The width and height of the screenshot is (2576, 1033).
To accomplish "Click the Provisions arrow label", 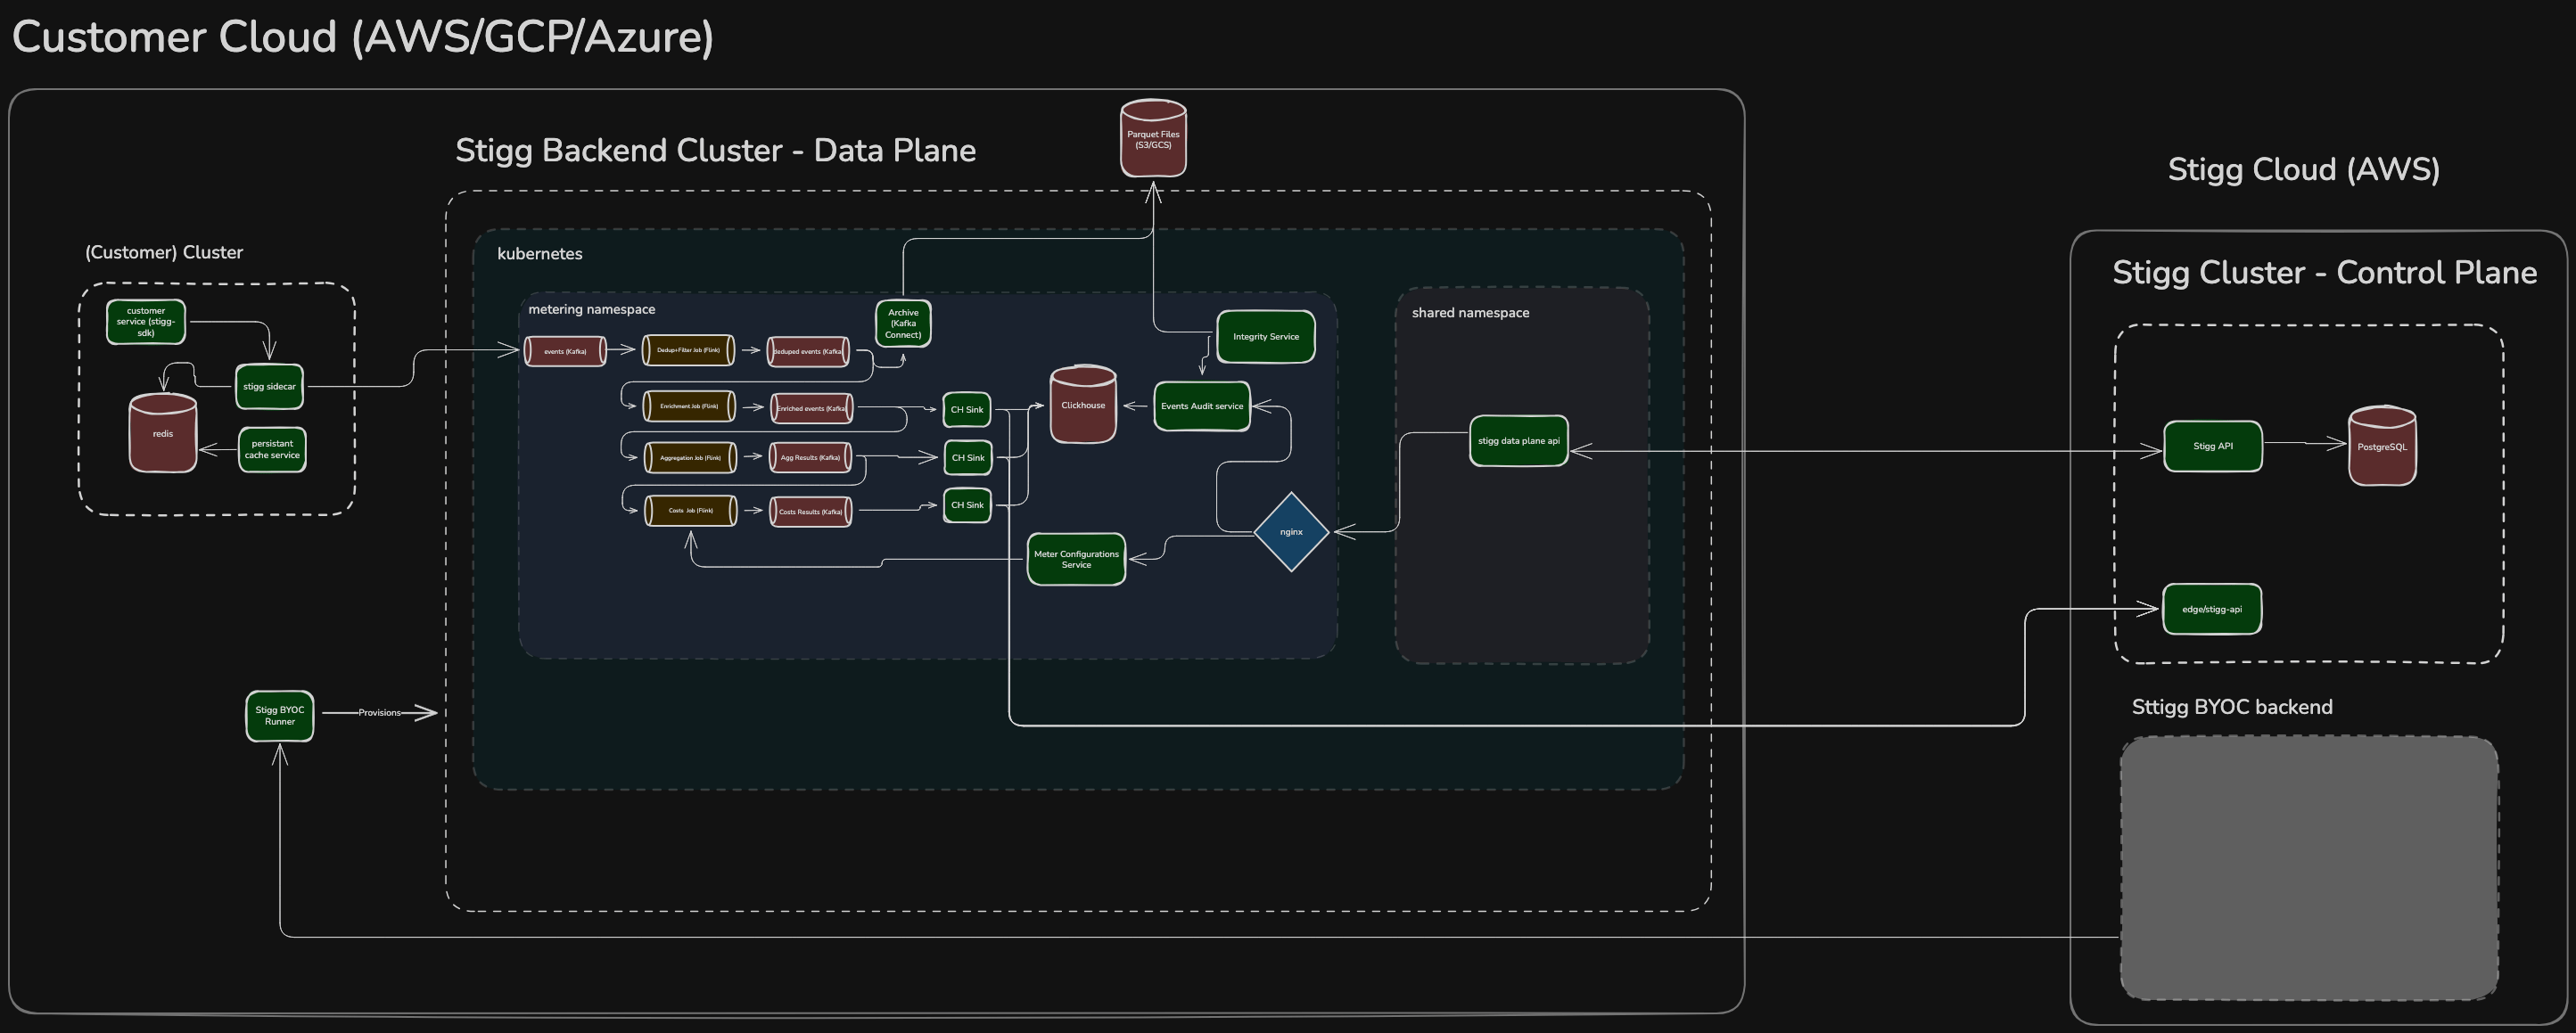I will [379, 713].
